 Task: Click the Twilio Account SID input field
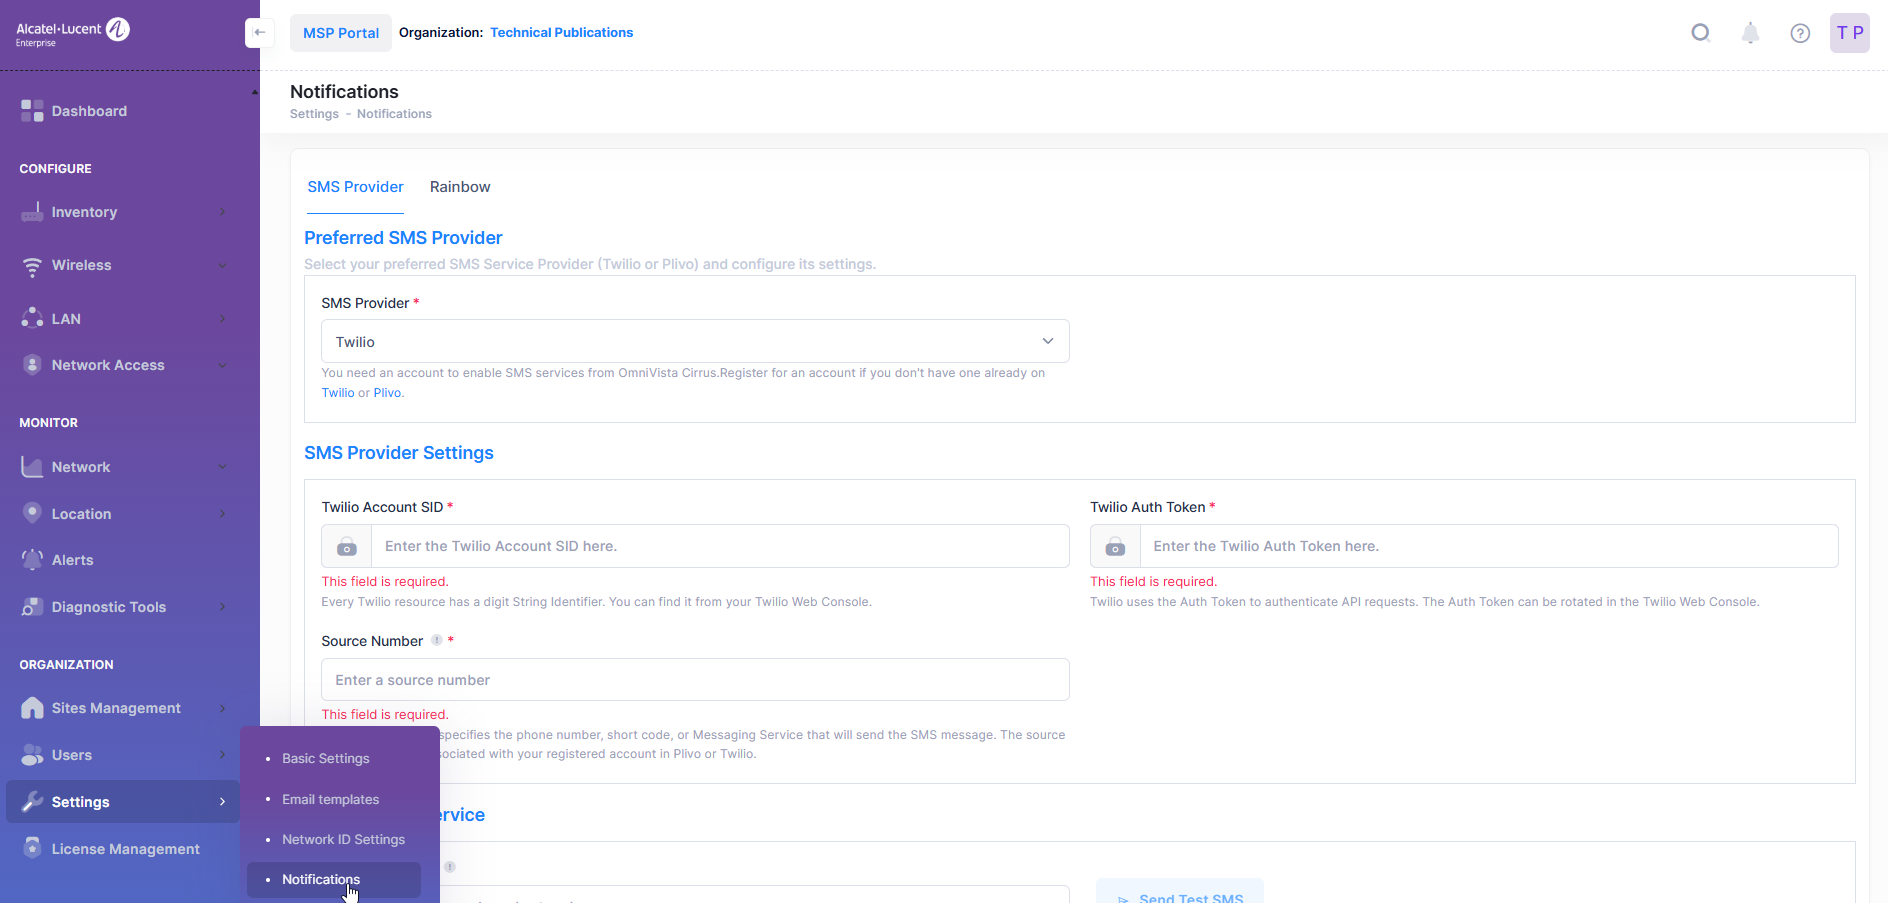(x=719, y=546)
